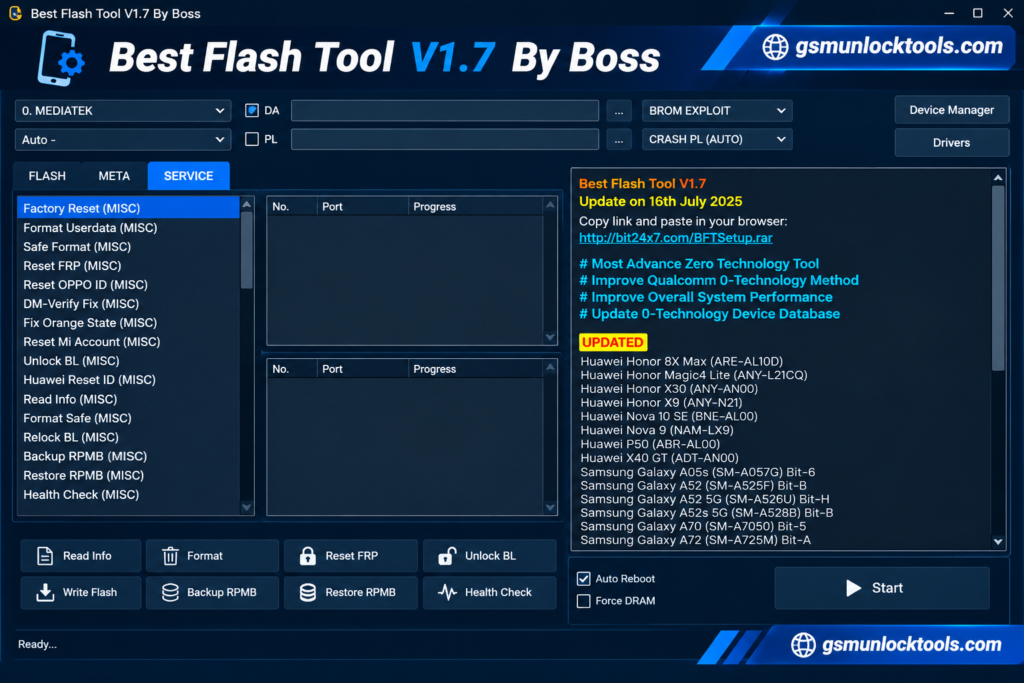Open the 0. MEDIATEK platform dropdown
The image size is (1024, 683).
[x=123, y=111]
